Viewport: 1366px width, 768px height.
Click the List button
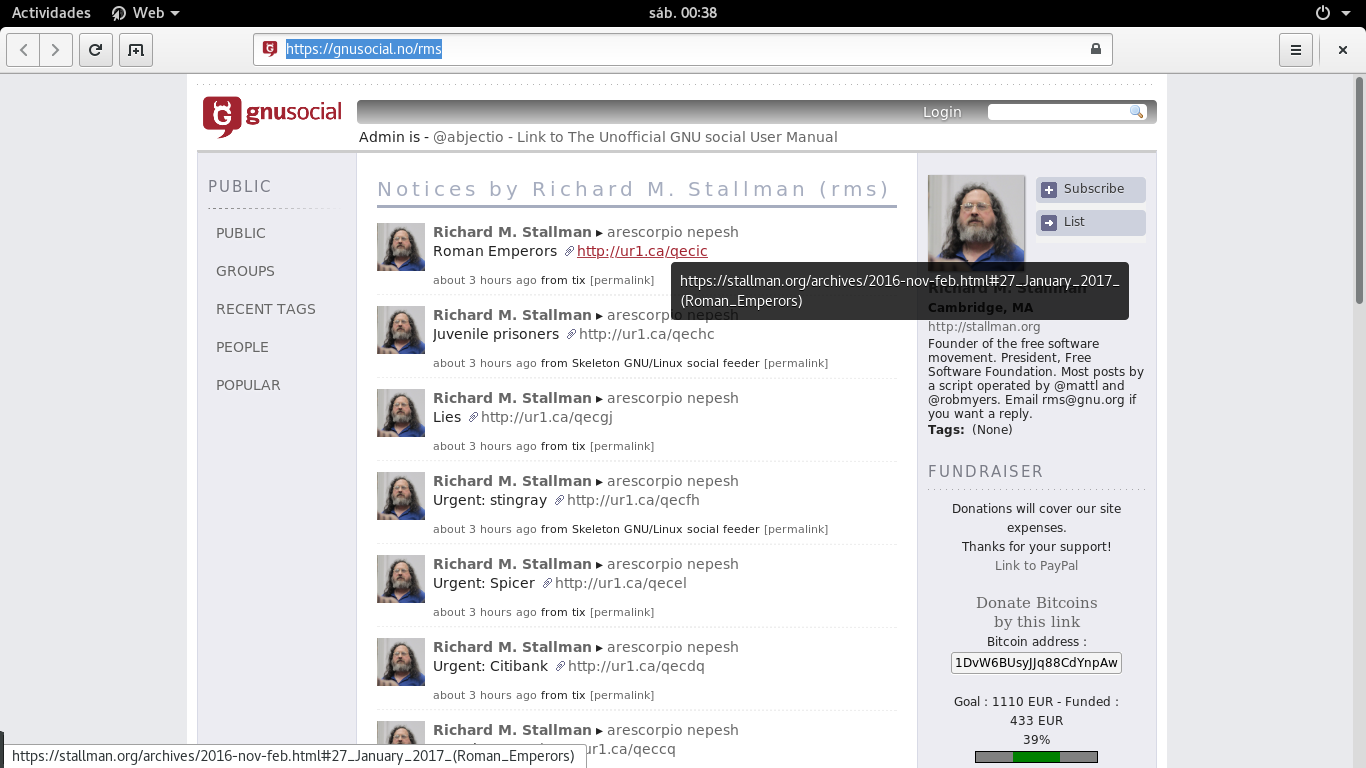(x=1091, y=222)
